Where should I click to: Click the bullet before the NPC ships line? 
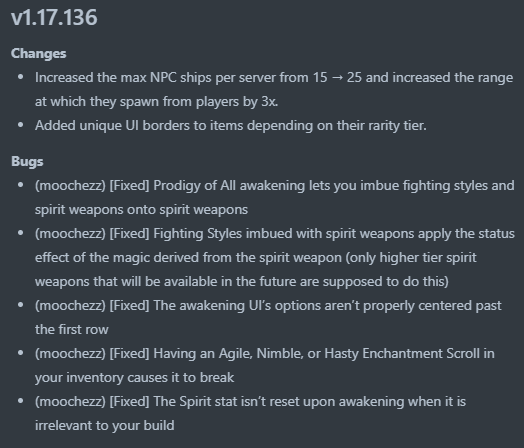click(21, 77)
